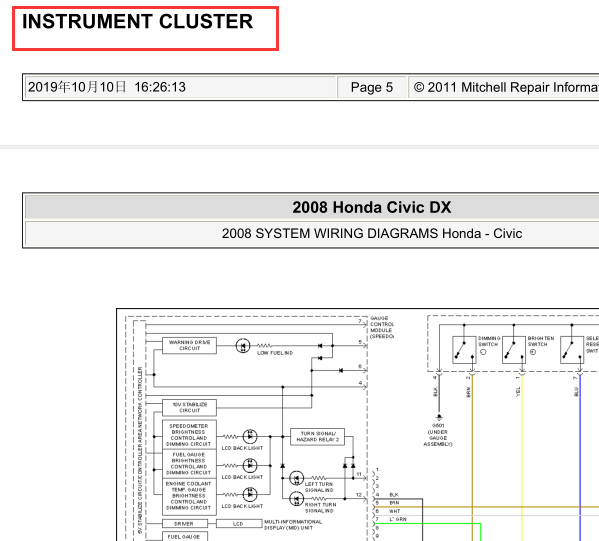Click the WARNING DRIVE CIRCUIT box
The image size is (599, 541).
(189, 345)
